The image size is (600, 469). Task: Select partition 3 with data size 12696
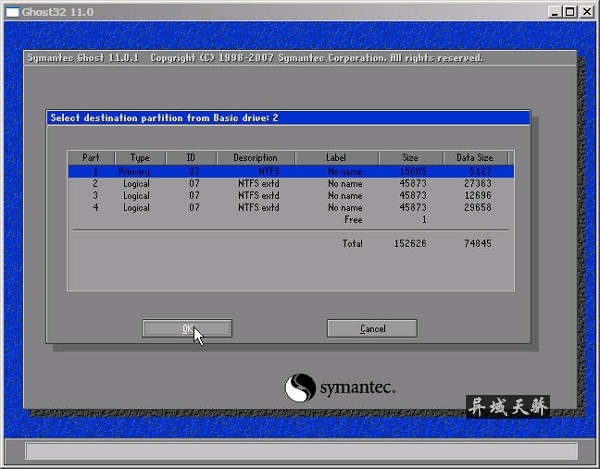coord(291,195)
